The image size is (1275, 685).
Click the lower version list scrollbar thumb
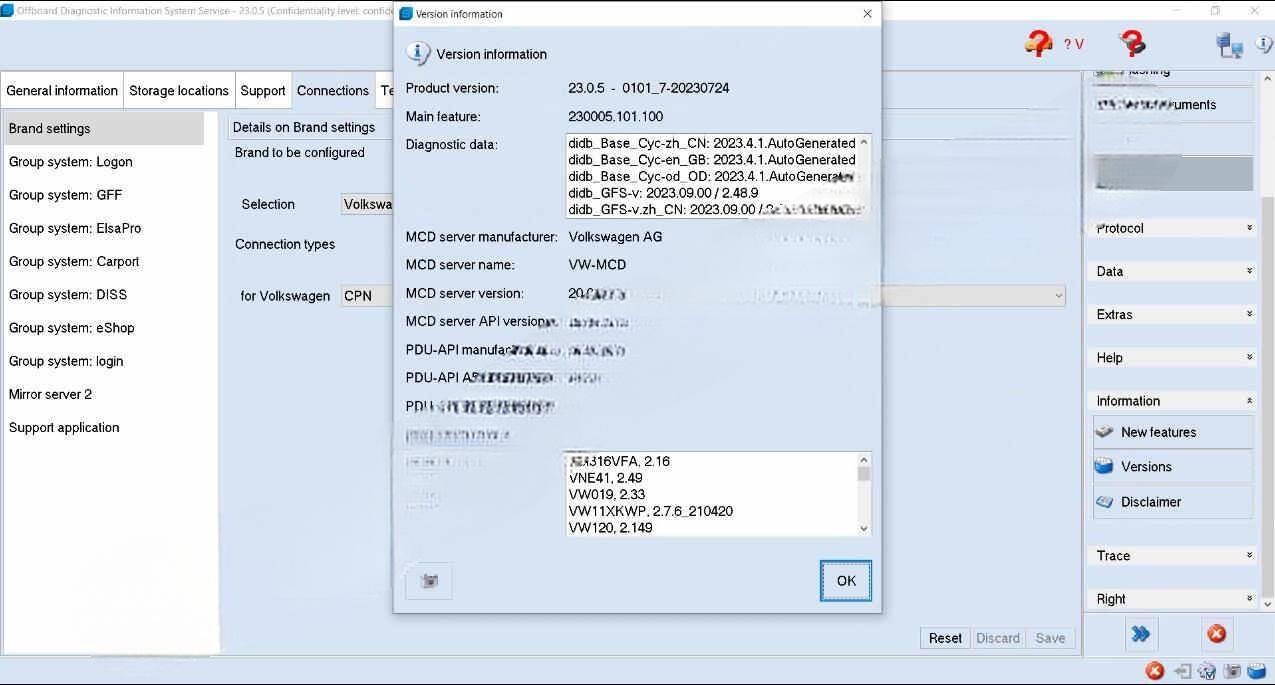(864, 473)
